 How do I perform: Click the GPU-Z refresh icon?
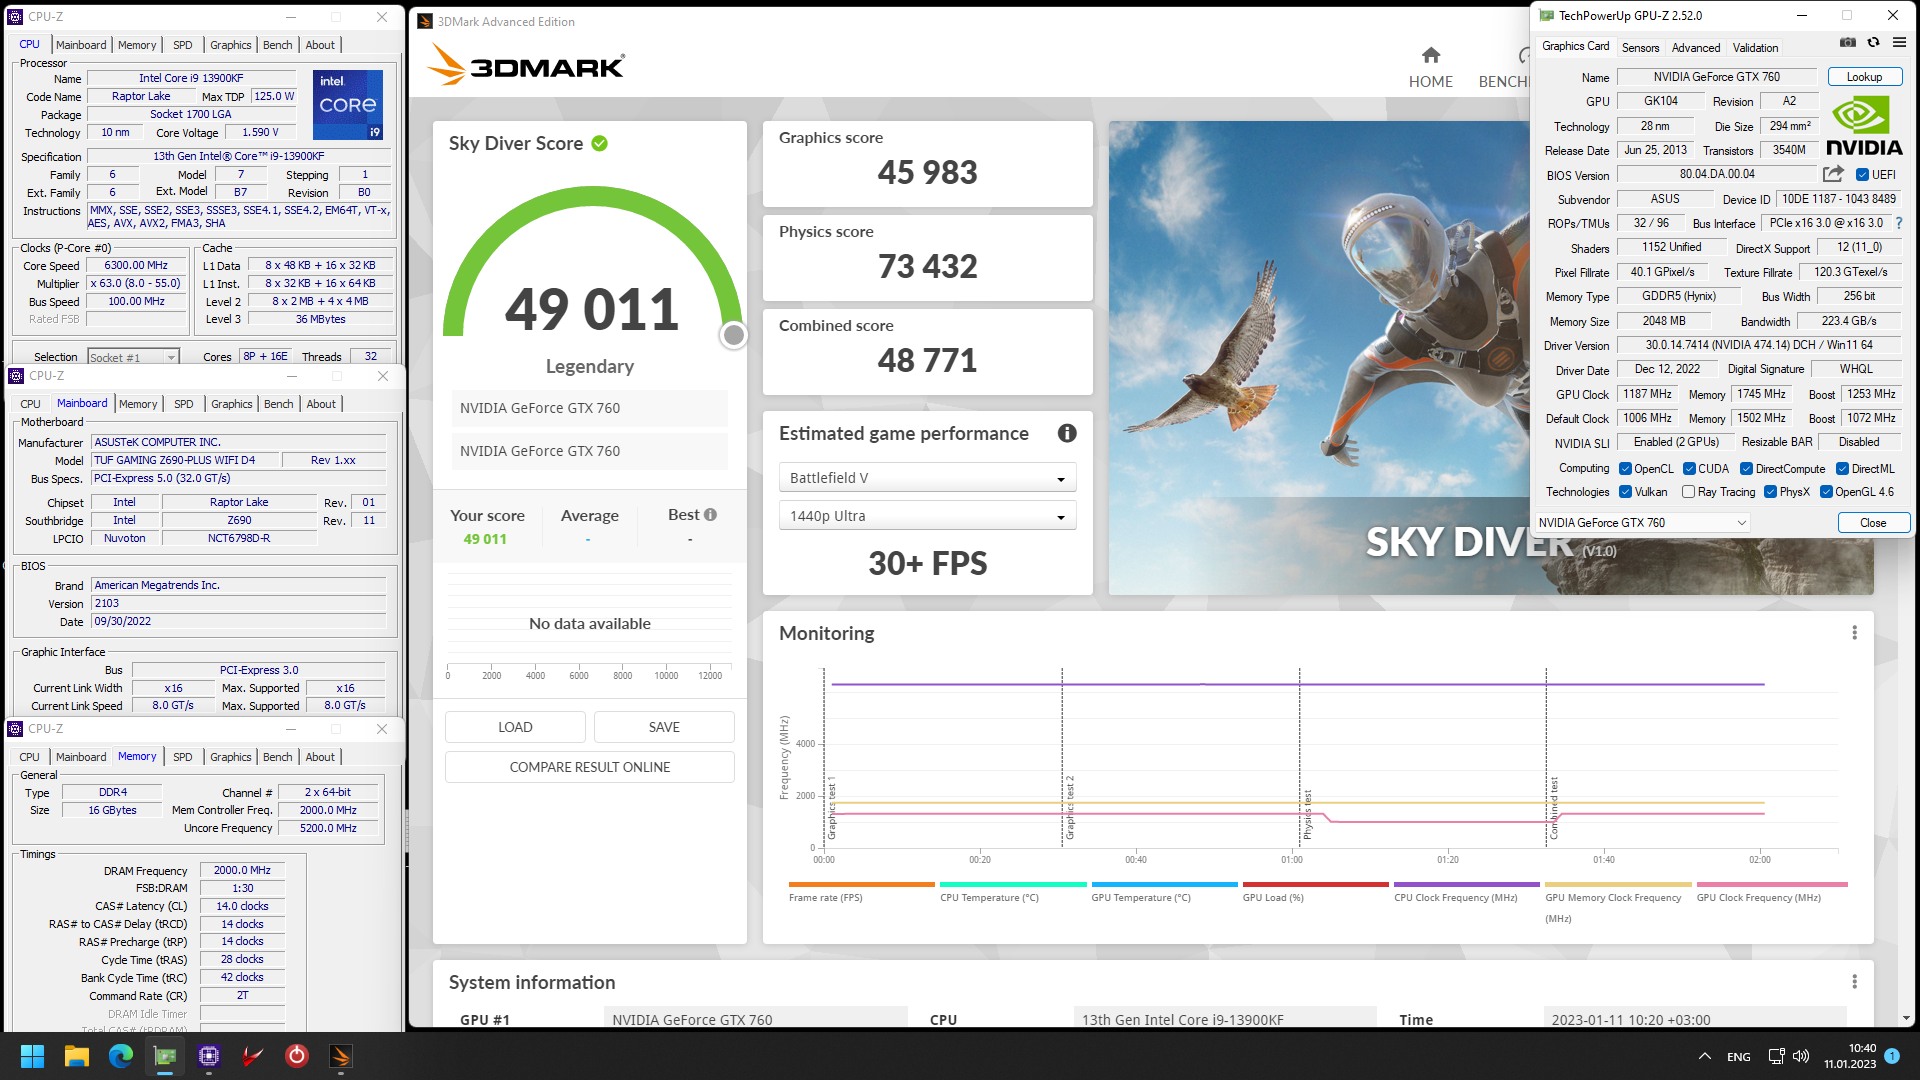(x=1873, y=43)
